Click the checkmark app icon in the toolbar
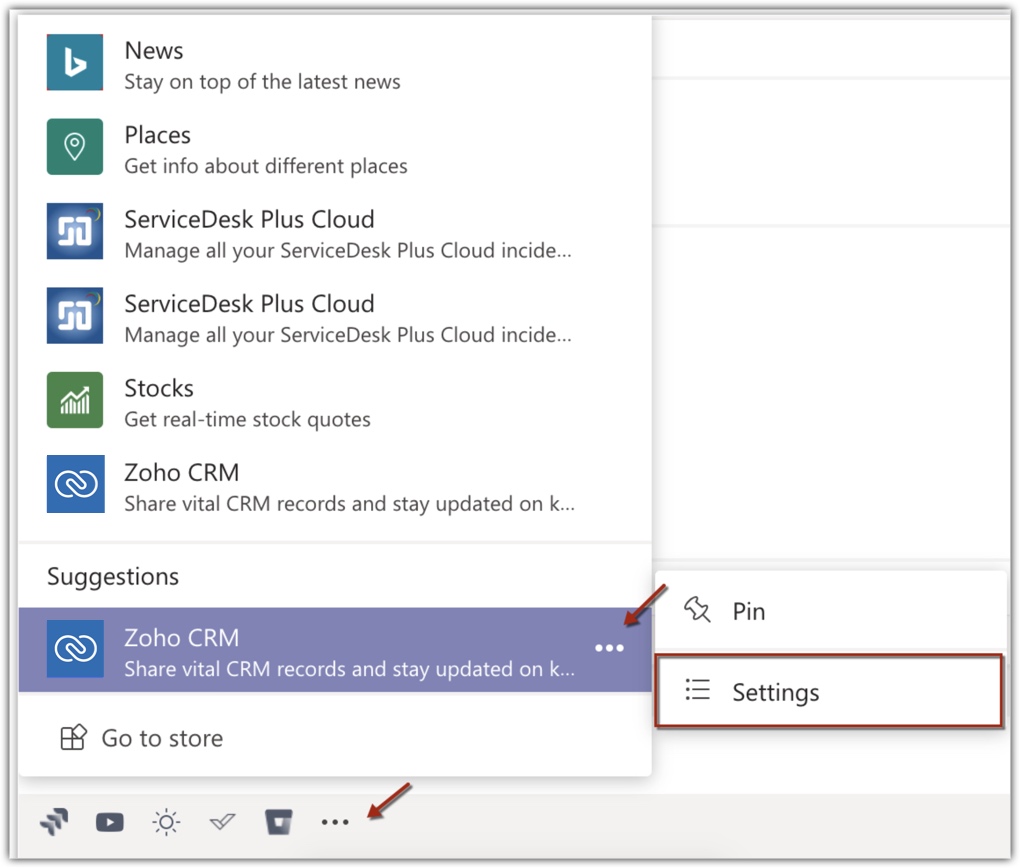Screen dimensions: 1020x868 tap(222, 822)
